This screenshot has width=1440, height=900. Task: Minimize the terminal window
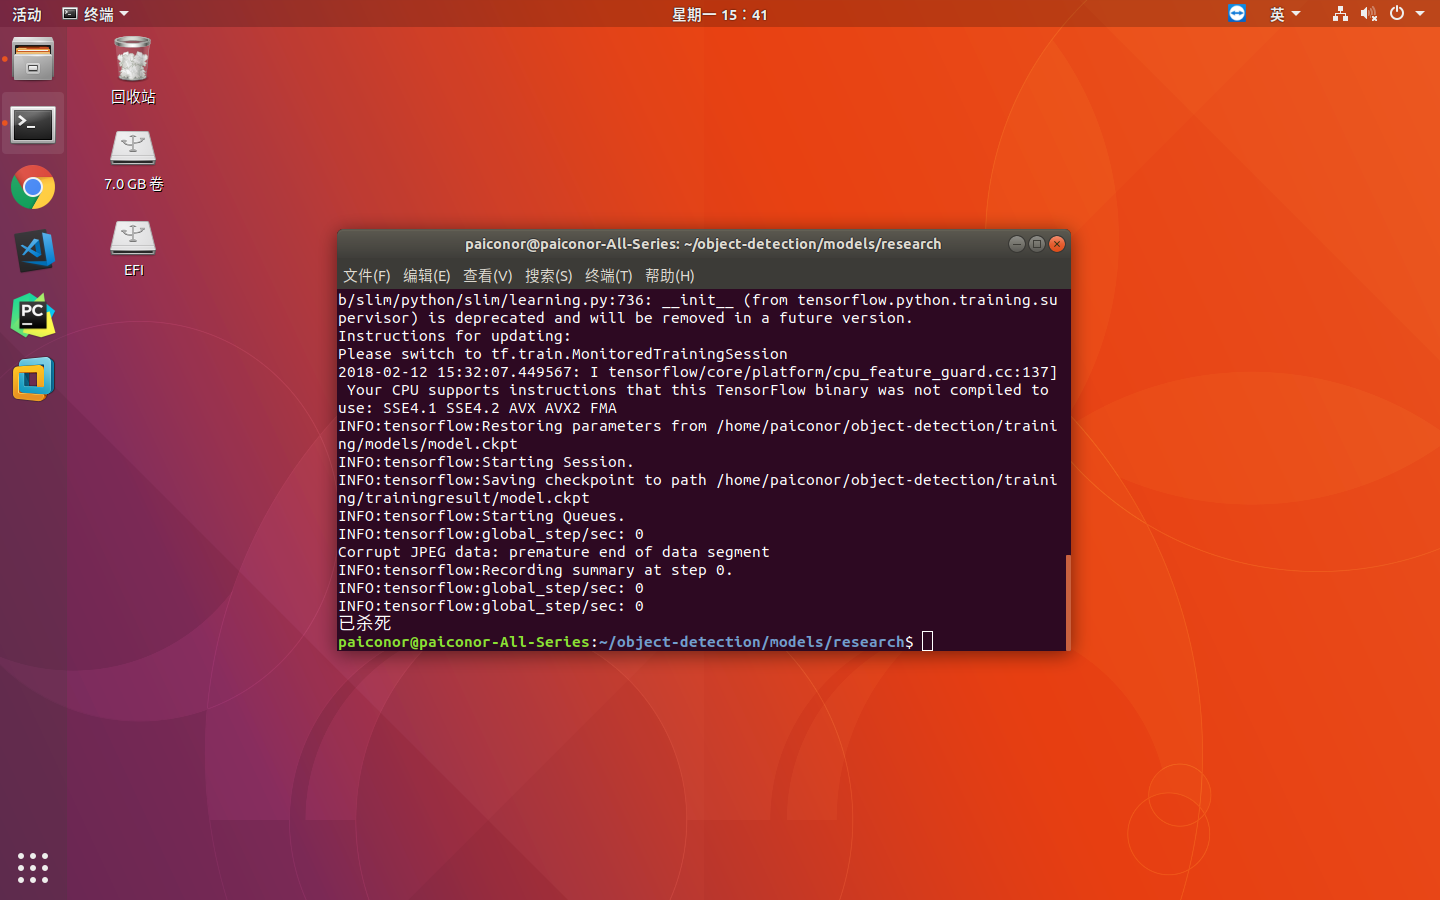click(1016, 244)
